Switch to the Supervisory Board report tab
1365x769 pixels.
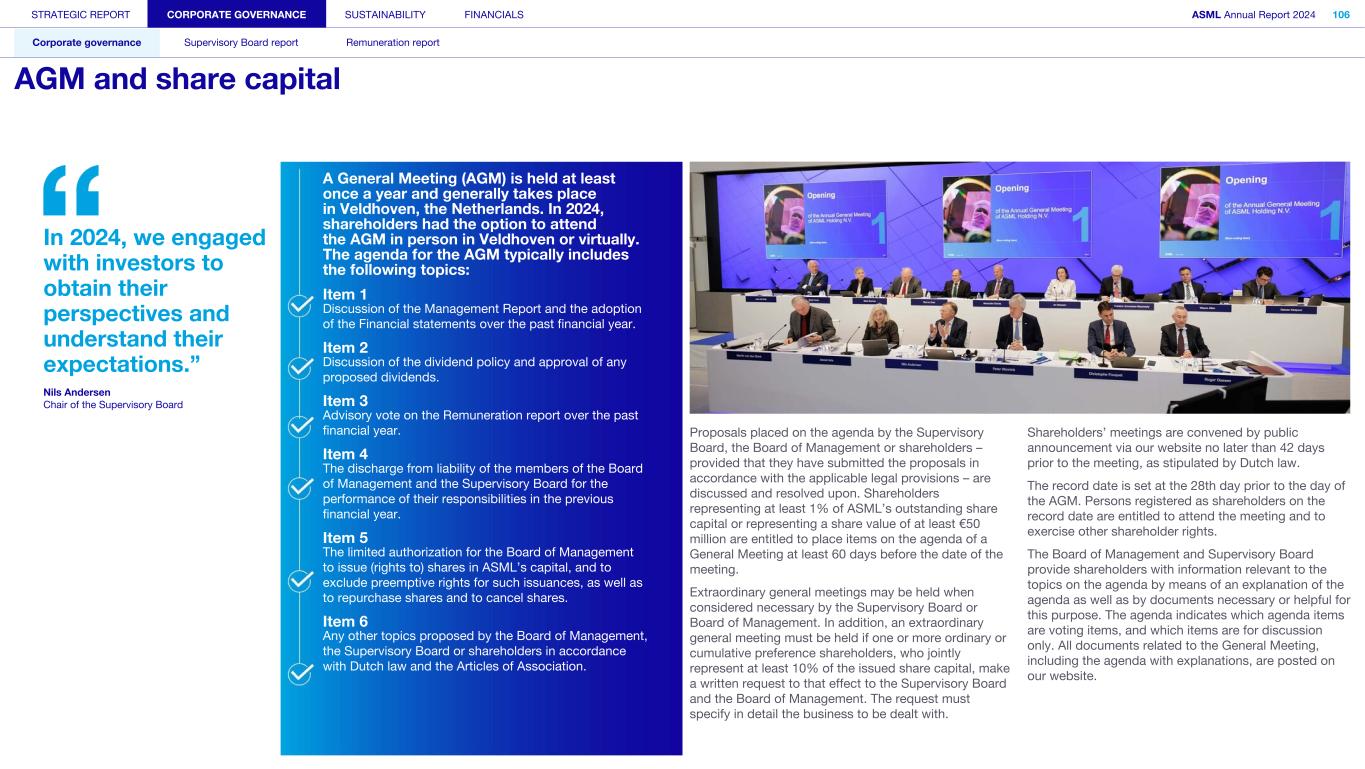241,43
